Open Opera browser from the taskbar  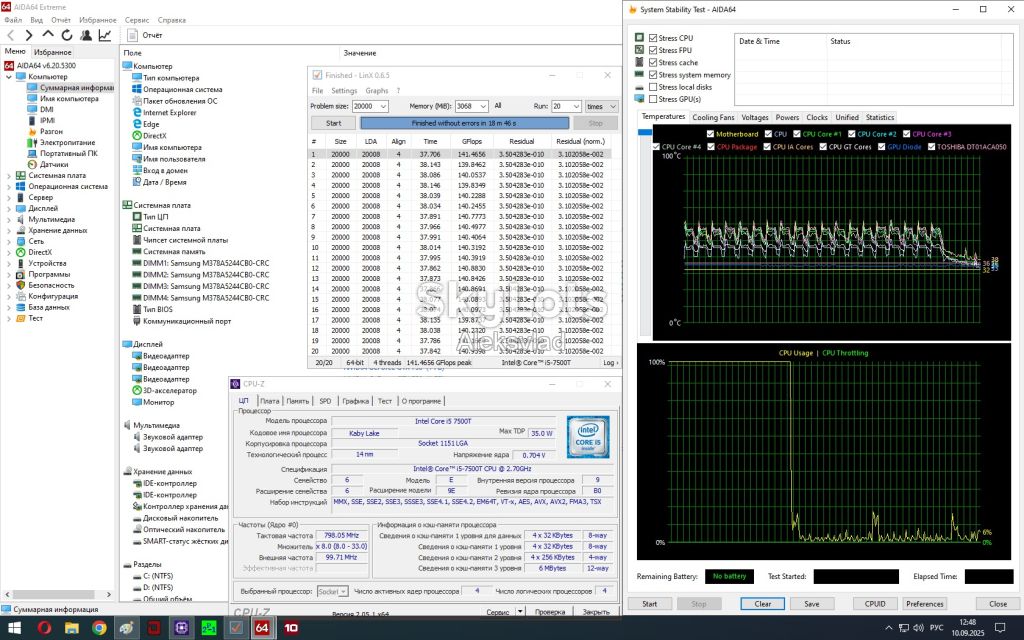pos(44,628)
